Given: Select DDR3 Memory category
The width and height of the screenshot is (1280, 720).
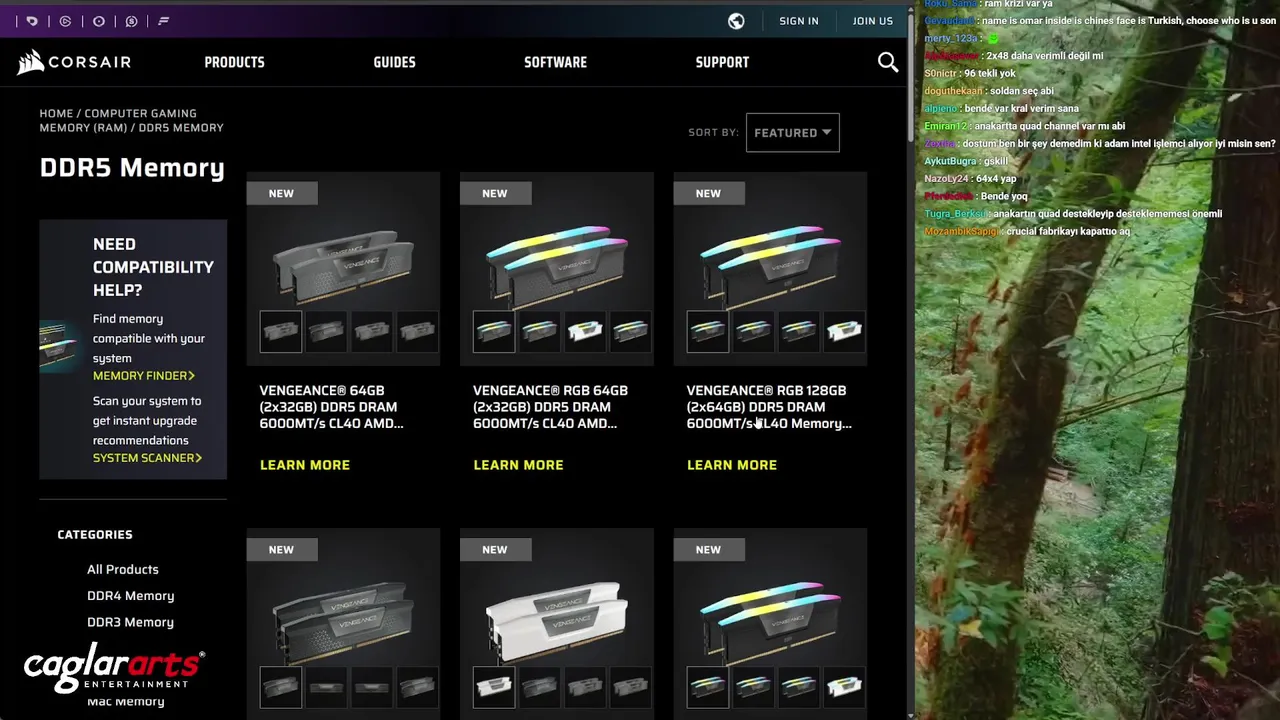Looking at the screenshot, I should point(130,622).
